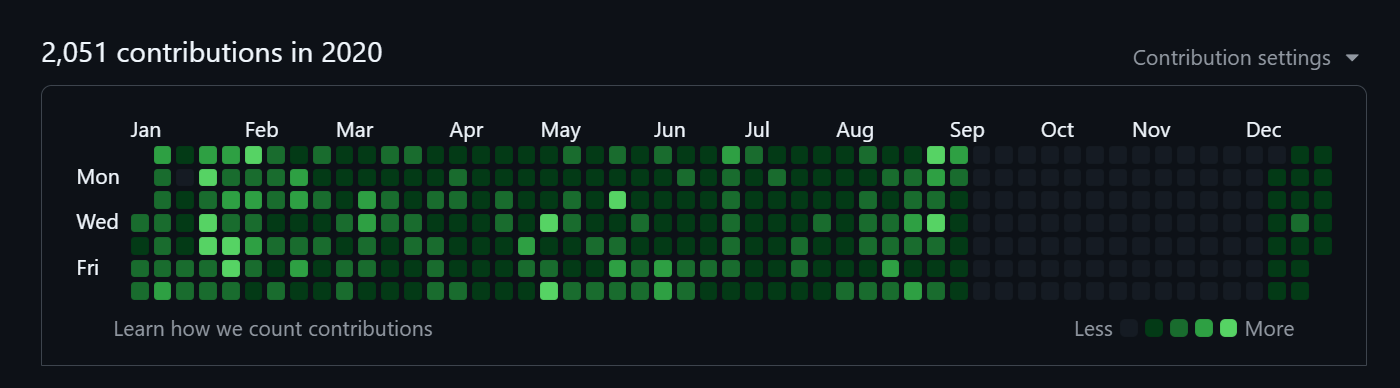Screen dimensions: 1400x388
Task: Click the Dec month label
Action: tap(1264, 130)
